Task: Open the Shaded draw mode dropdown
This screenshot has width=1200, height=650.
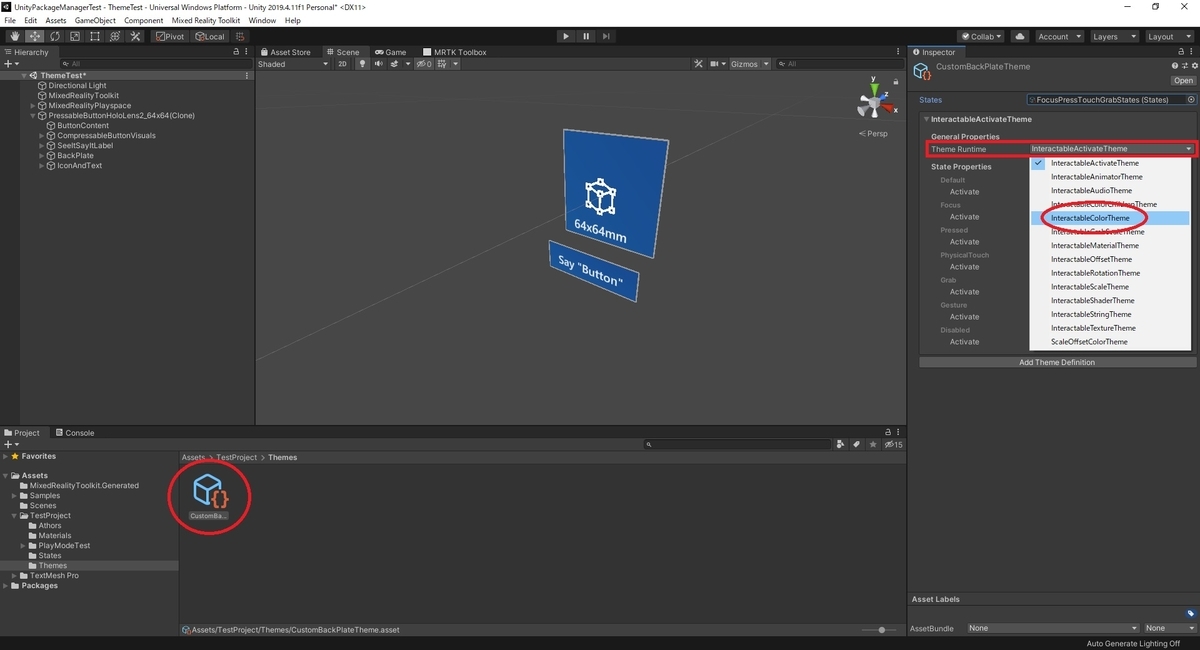Action: [x=293, y=64]
